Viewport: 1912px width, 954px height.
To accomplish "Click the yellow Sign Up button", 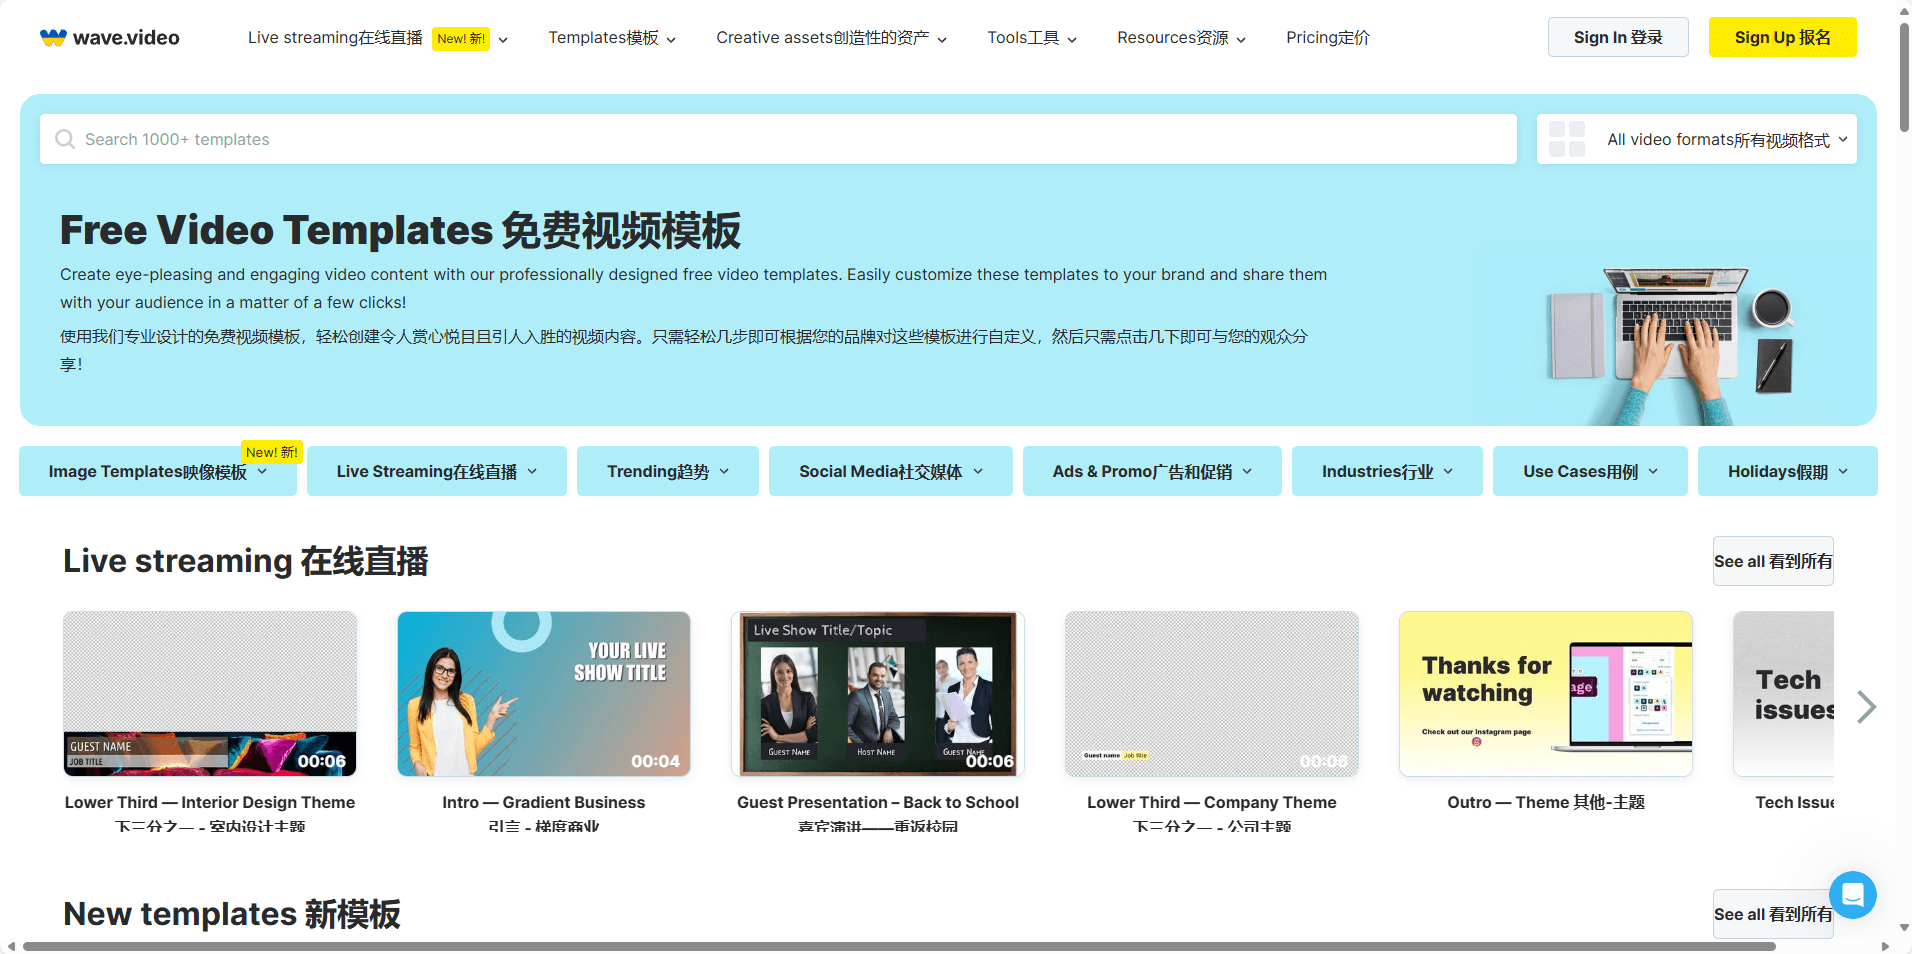I will point(1783,37).
